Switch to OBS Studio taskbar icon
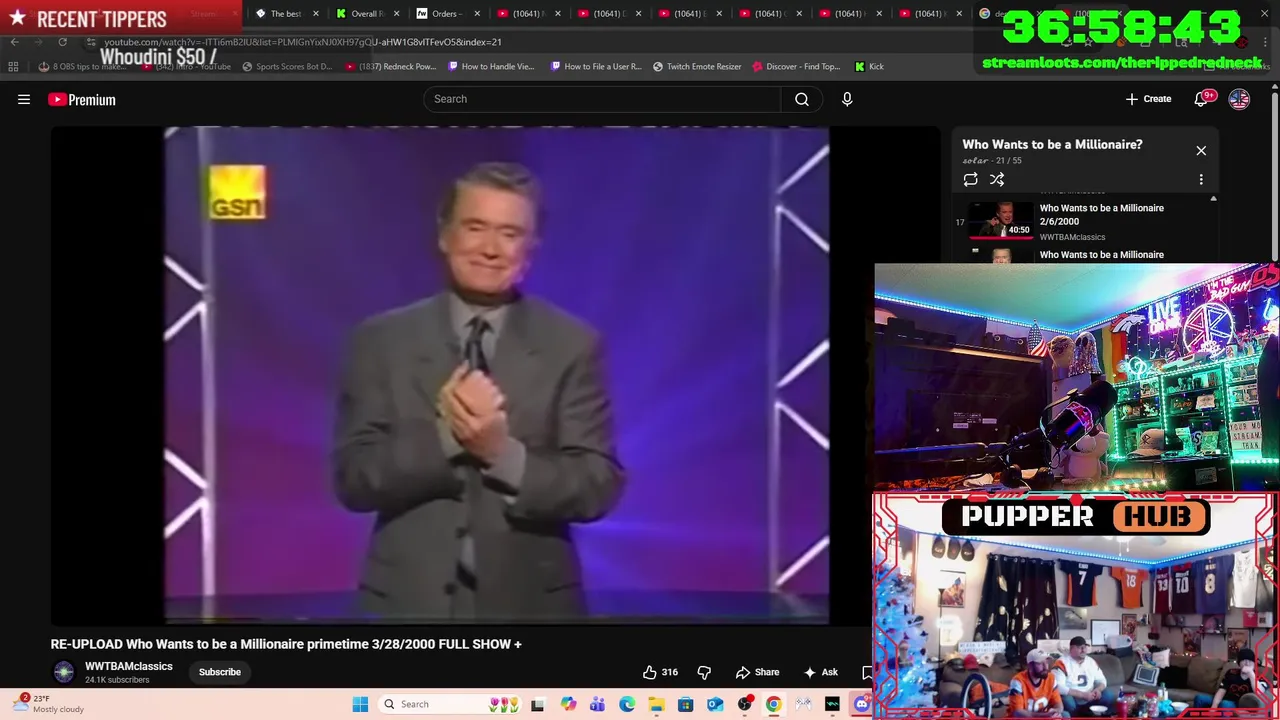Image resolution: width=1280 pixels, height=720 pixels. pyautogui.click(x=744, y=704)
